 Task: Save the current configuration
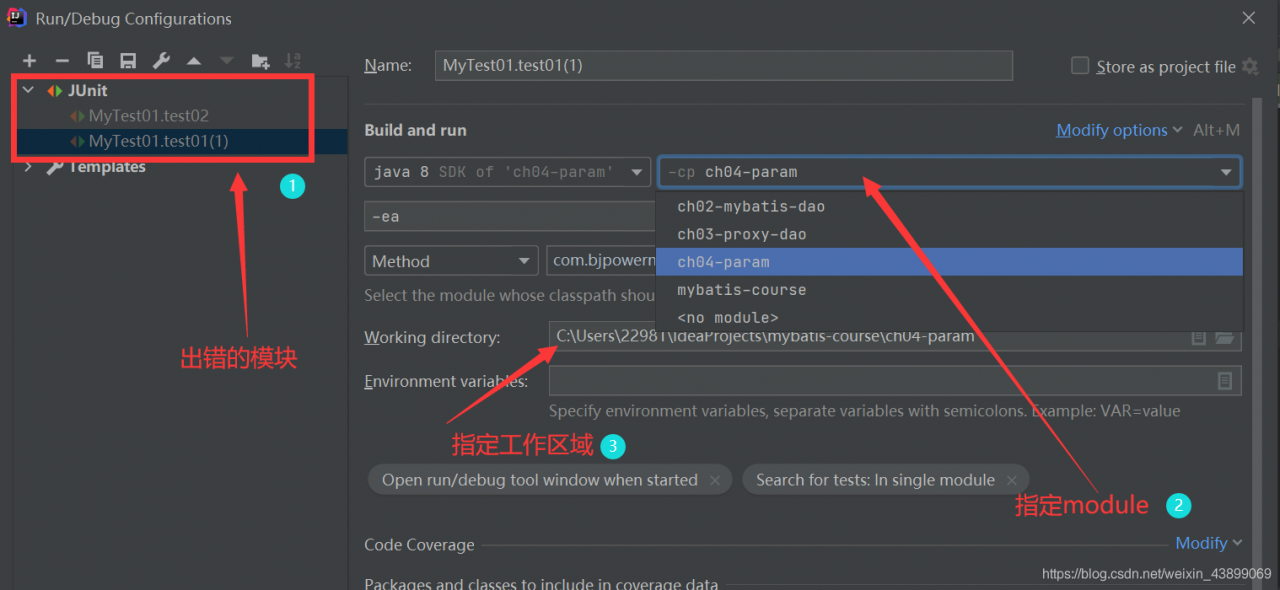129,60
